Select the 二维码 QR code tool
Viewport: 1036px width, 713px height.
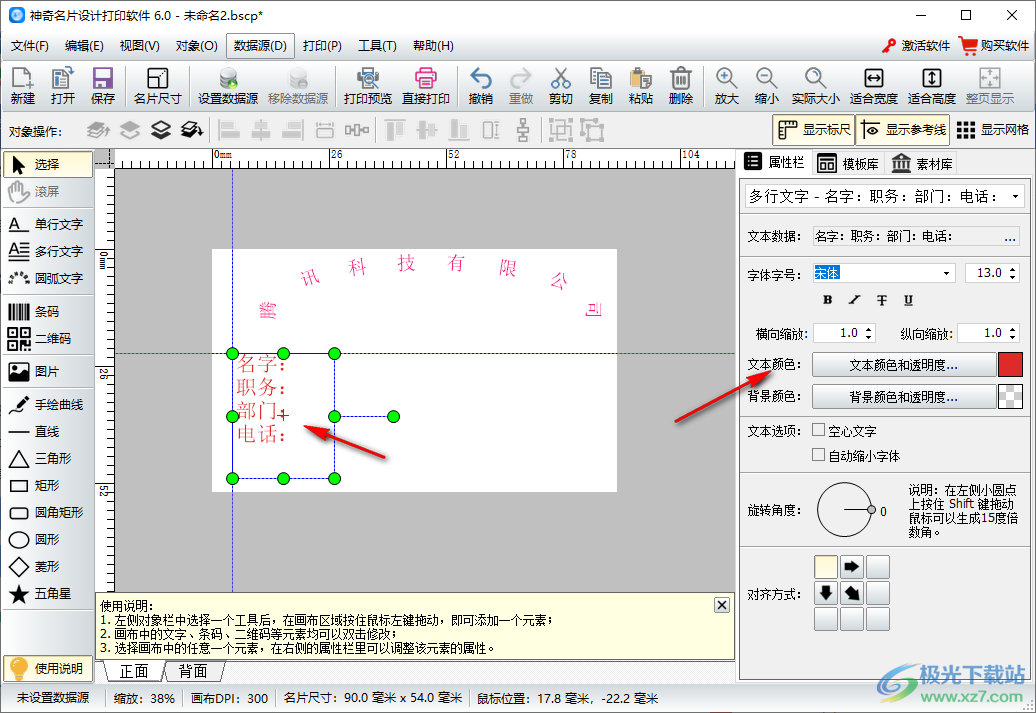pyautogui.click(x=48, y=338)
